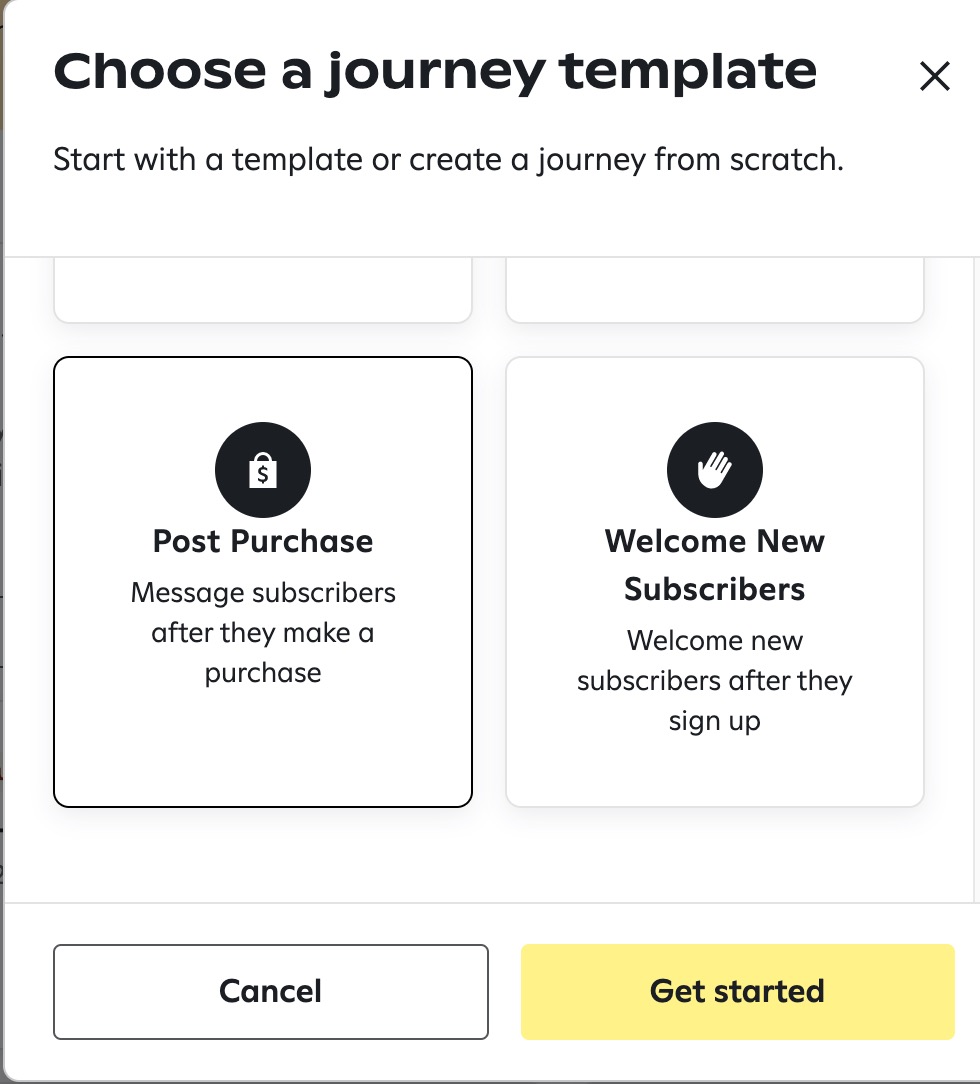The height and width of the screenshot is (1084, 980).
Task: Click the blank area under the template cards
Action: (488, 854)
